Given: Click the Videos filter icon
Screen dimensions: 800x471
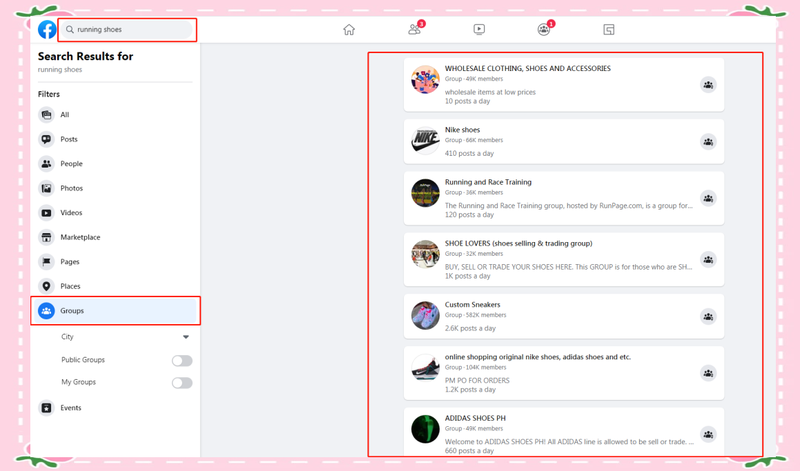Looking at the screenshot, I should point(46,213).
